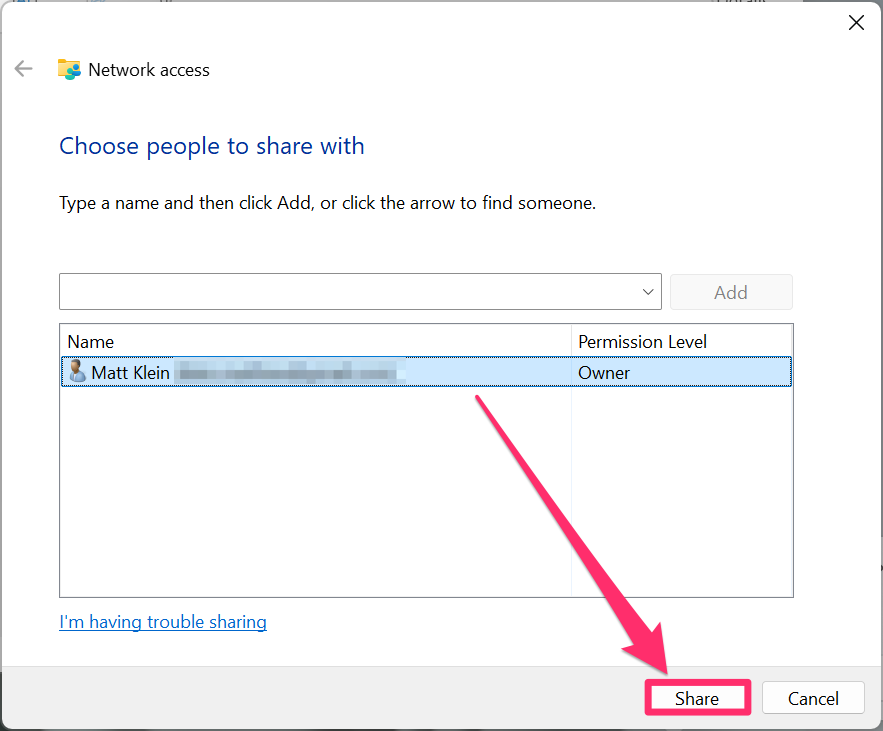Close the Network access dialog
883x731 pixels.
coord(856,23)
